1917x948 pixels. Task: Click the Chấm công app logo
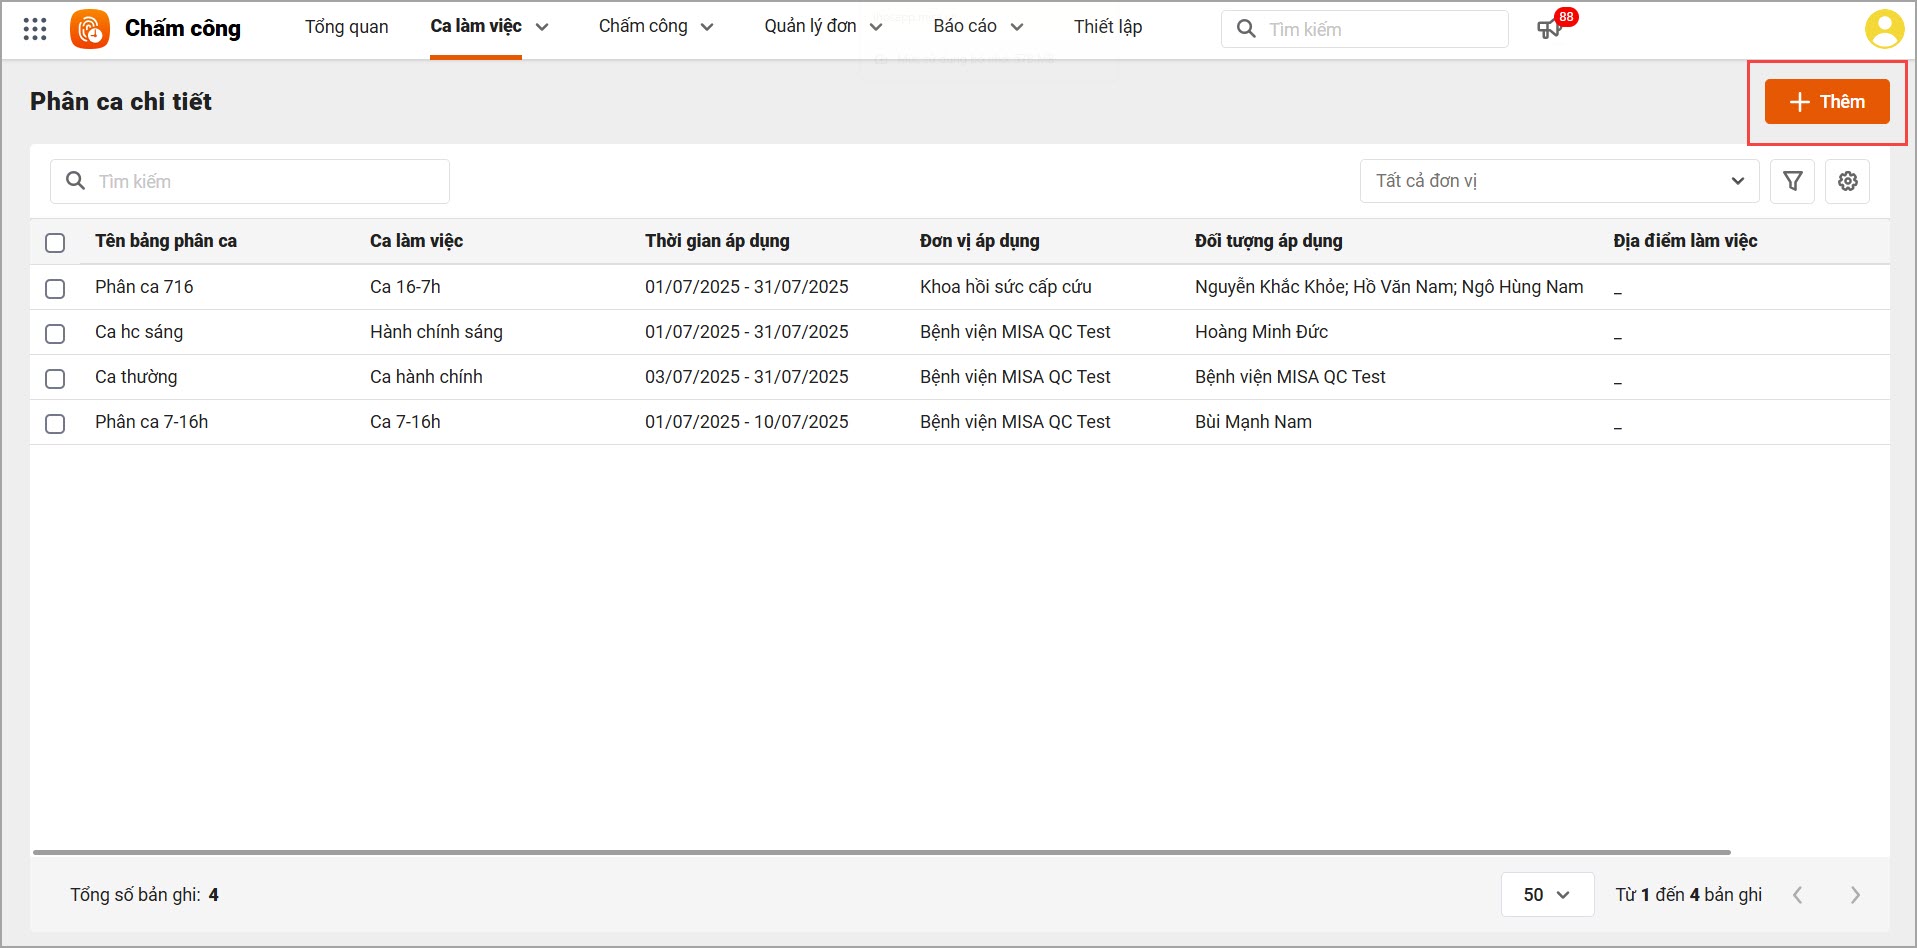point(90,29)
